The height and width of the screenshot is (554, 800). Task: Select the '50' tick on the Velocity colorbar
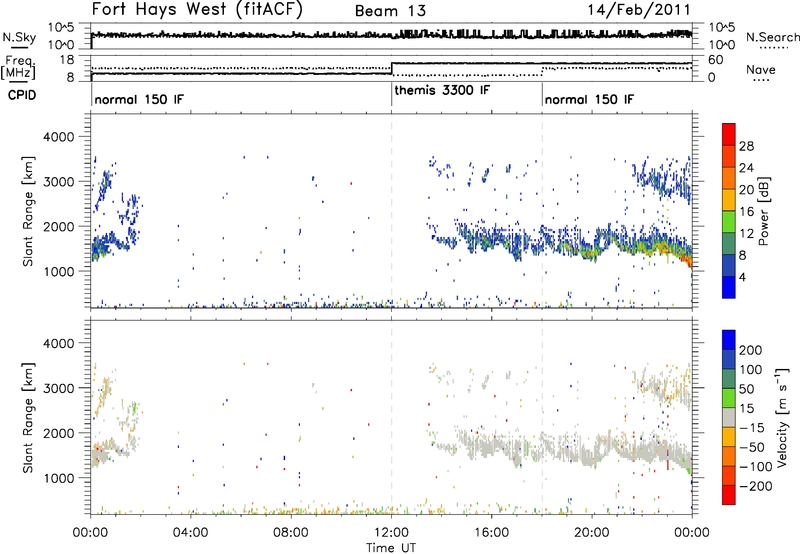click(x=746, y=389)
